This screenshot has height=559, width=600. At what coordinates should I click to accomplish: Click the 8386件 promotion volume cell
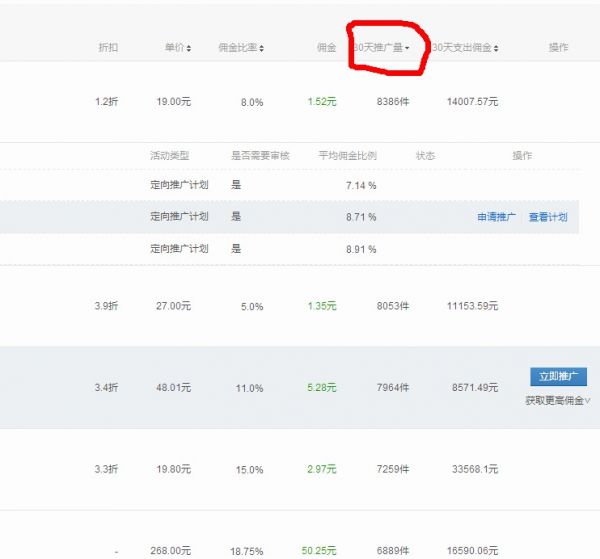pyautogui.click(x=392, y=101)
